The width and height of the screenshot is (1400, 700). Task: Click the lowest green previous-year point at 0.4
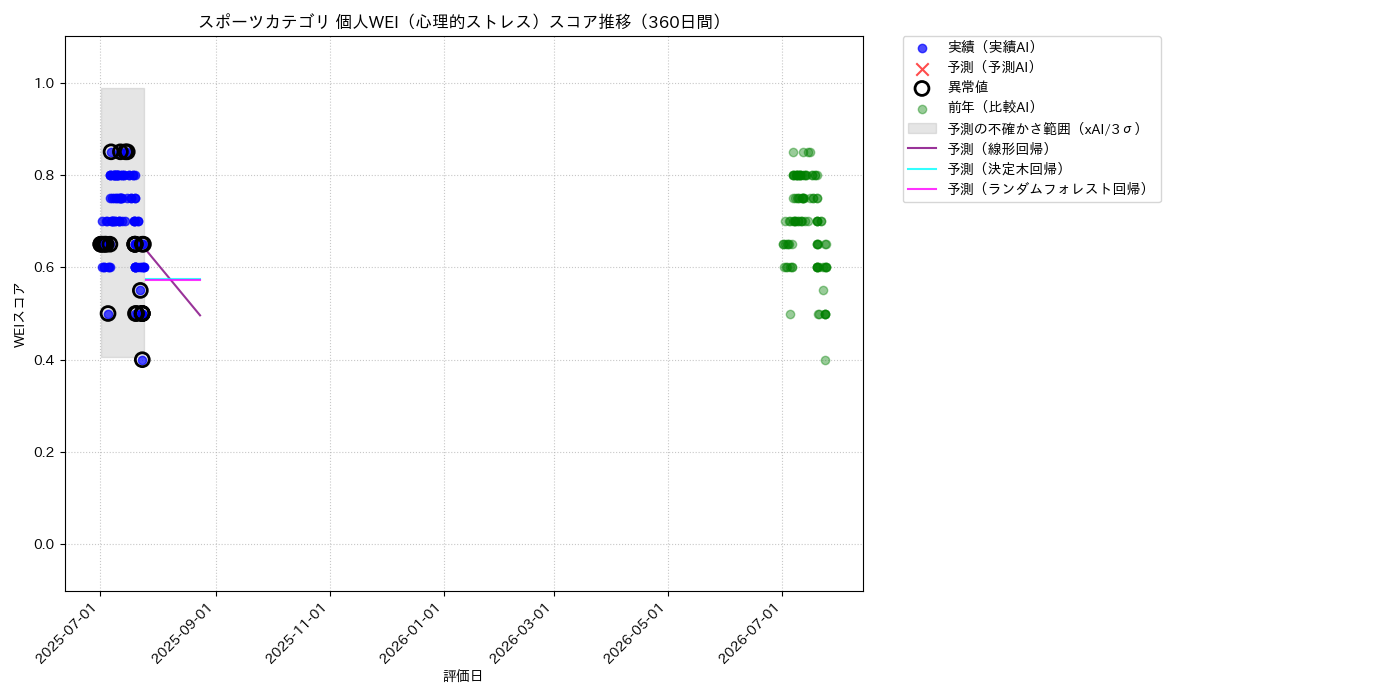point(825,360)
